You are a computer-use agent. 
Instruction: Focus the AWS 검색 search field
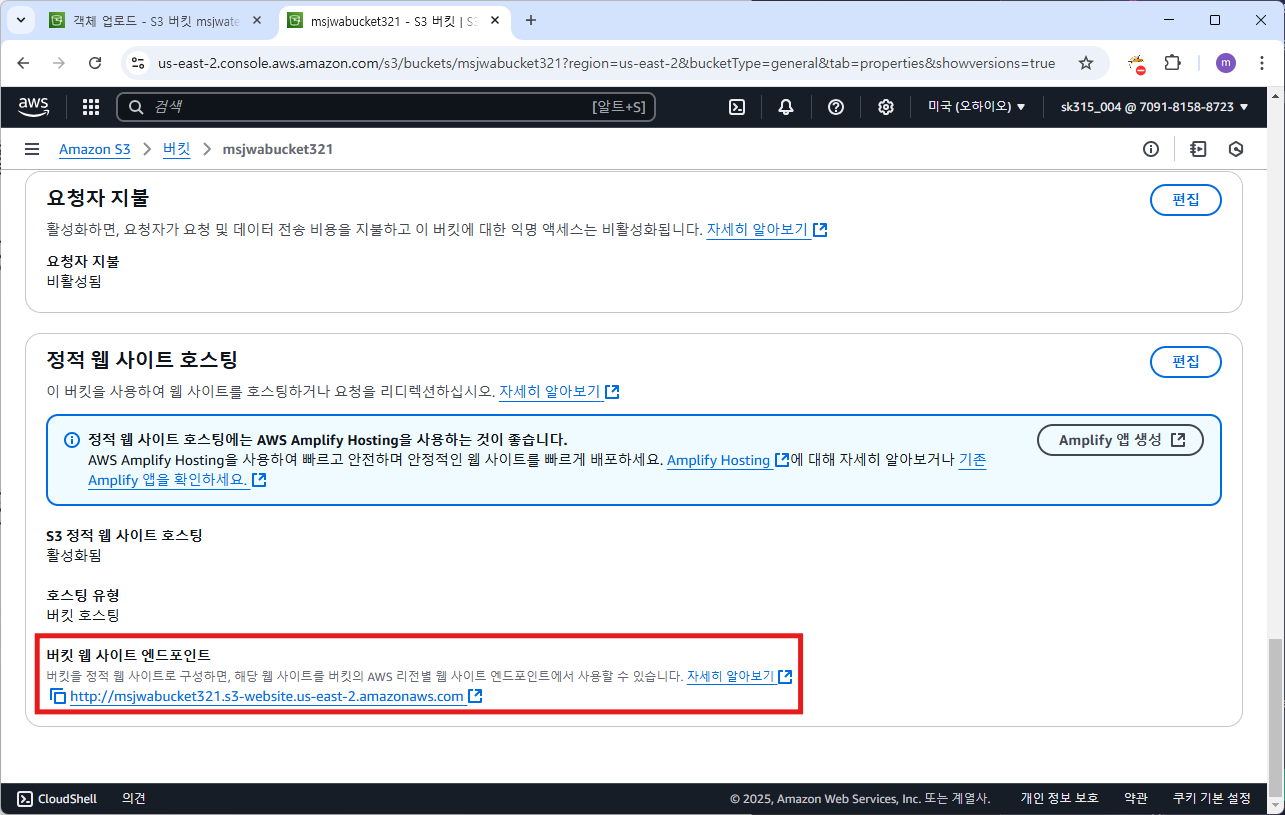pyautogui.click(x=386, y=107)
